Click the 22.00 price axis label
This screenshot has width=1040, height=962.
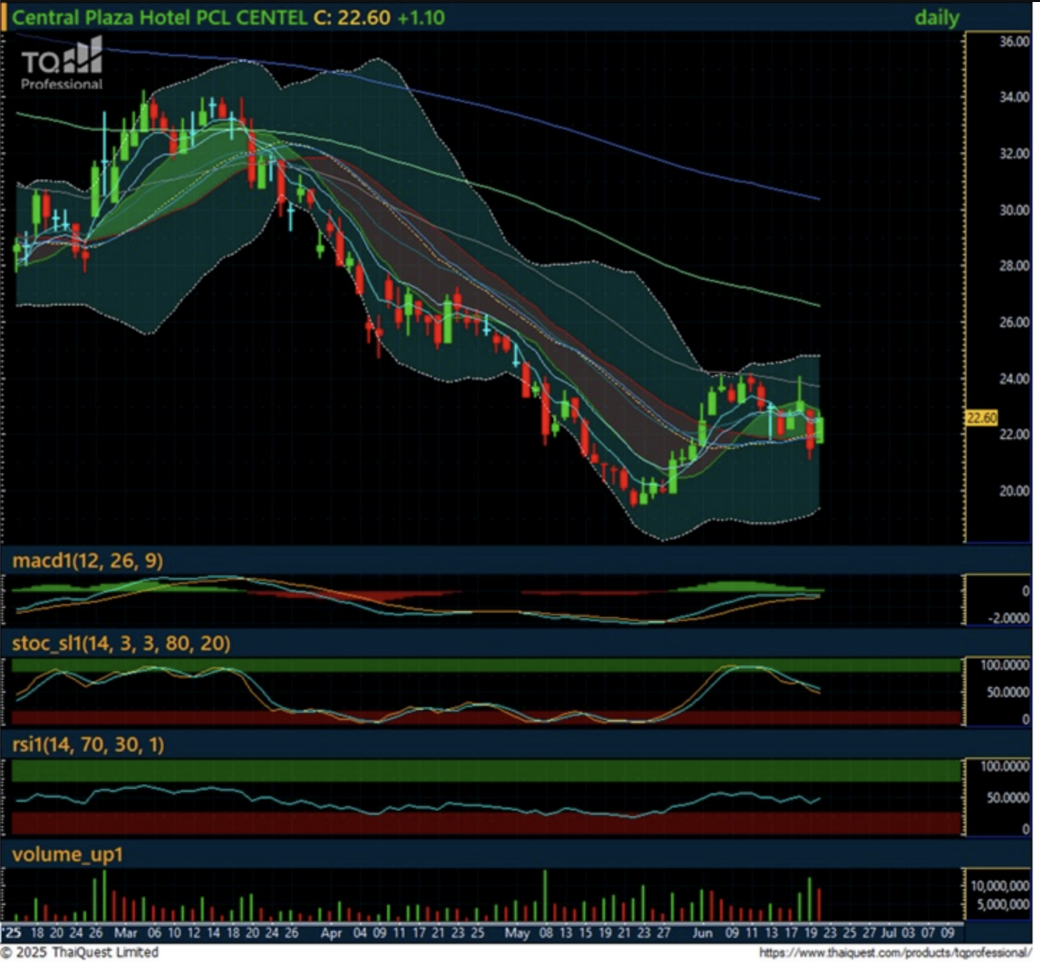point(1014,434)
